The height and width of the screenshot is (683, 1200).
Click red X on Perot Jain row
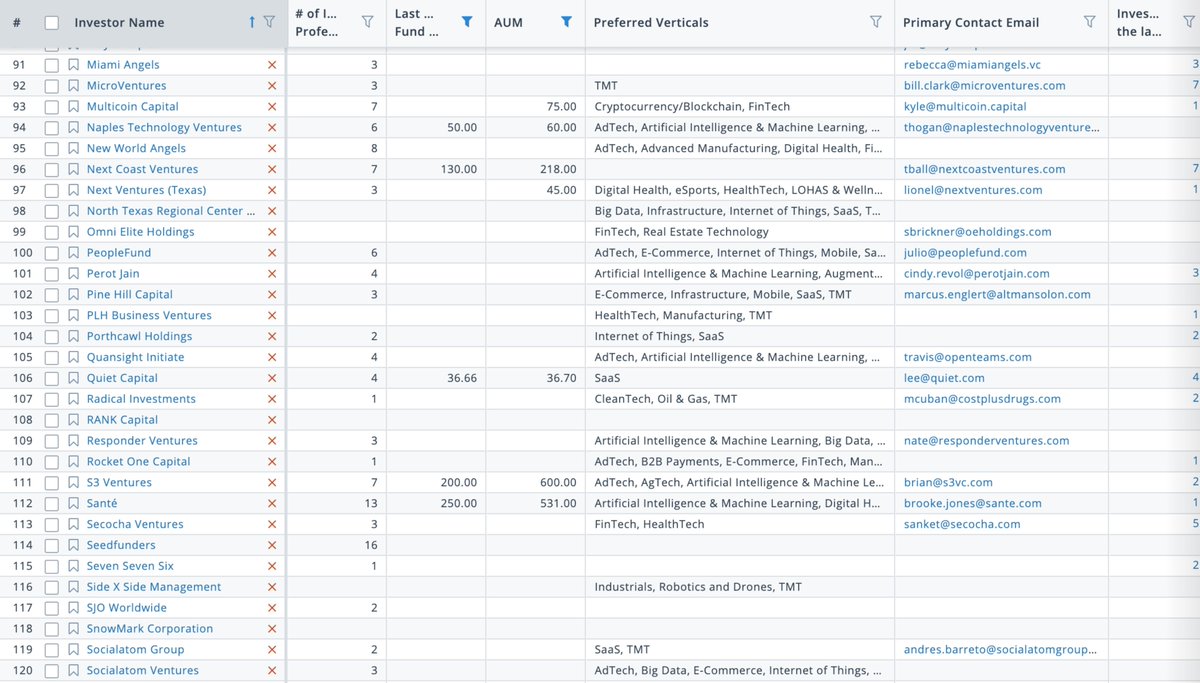click(x=272, y=274)
